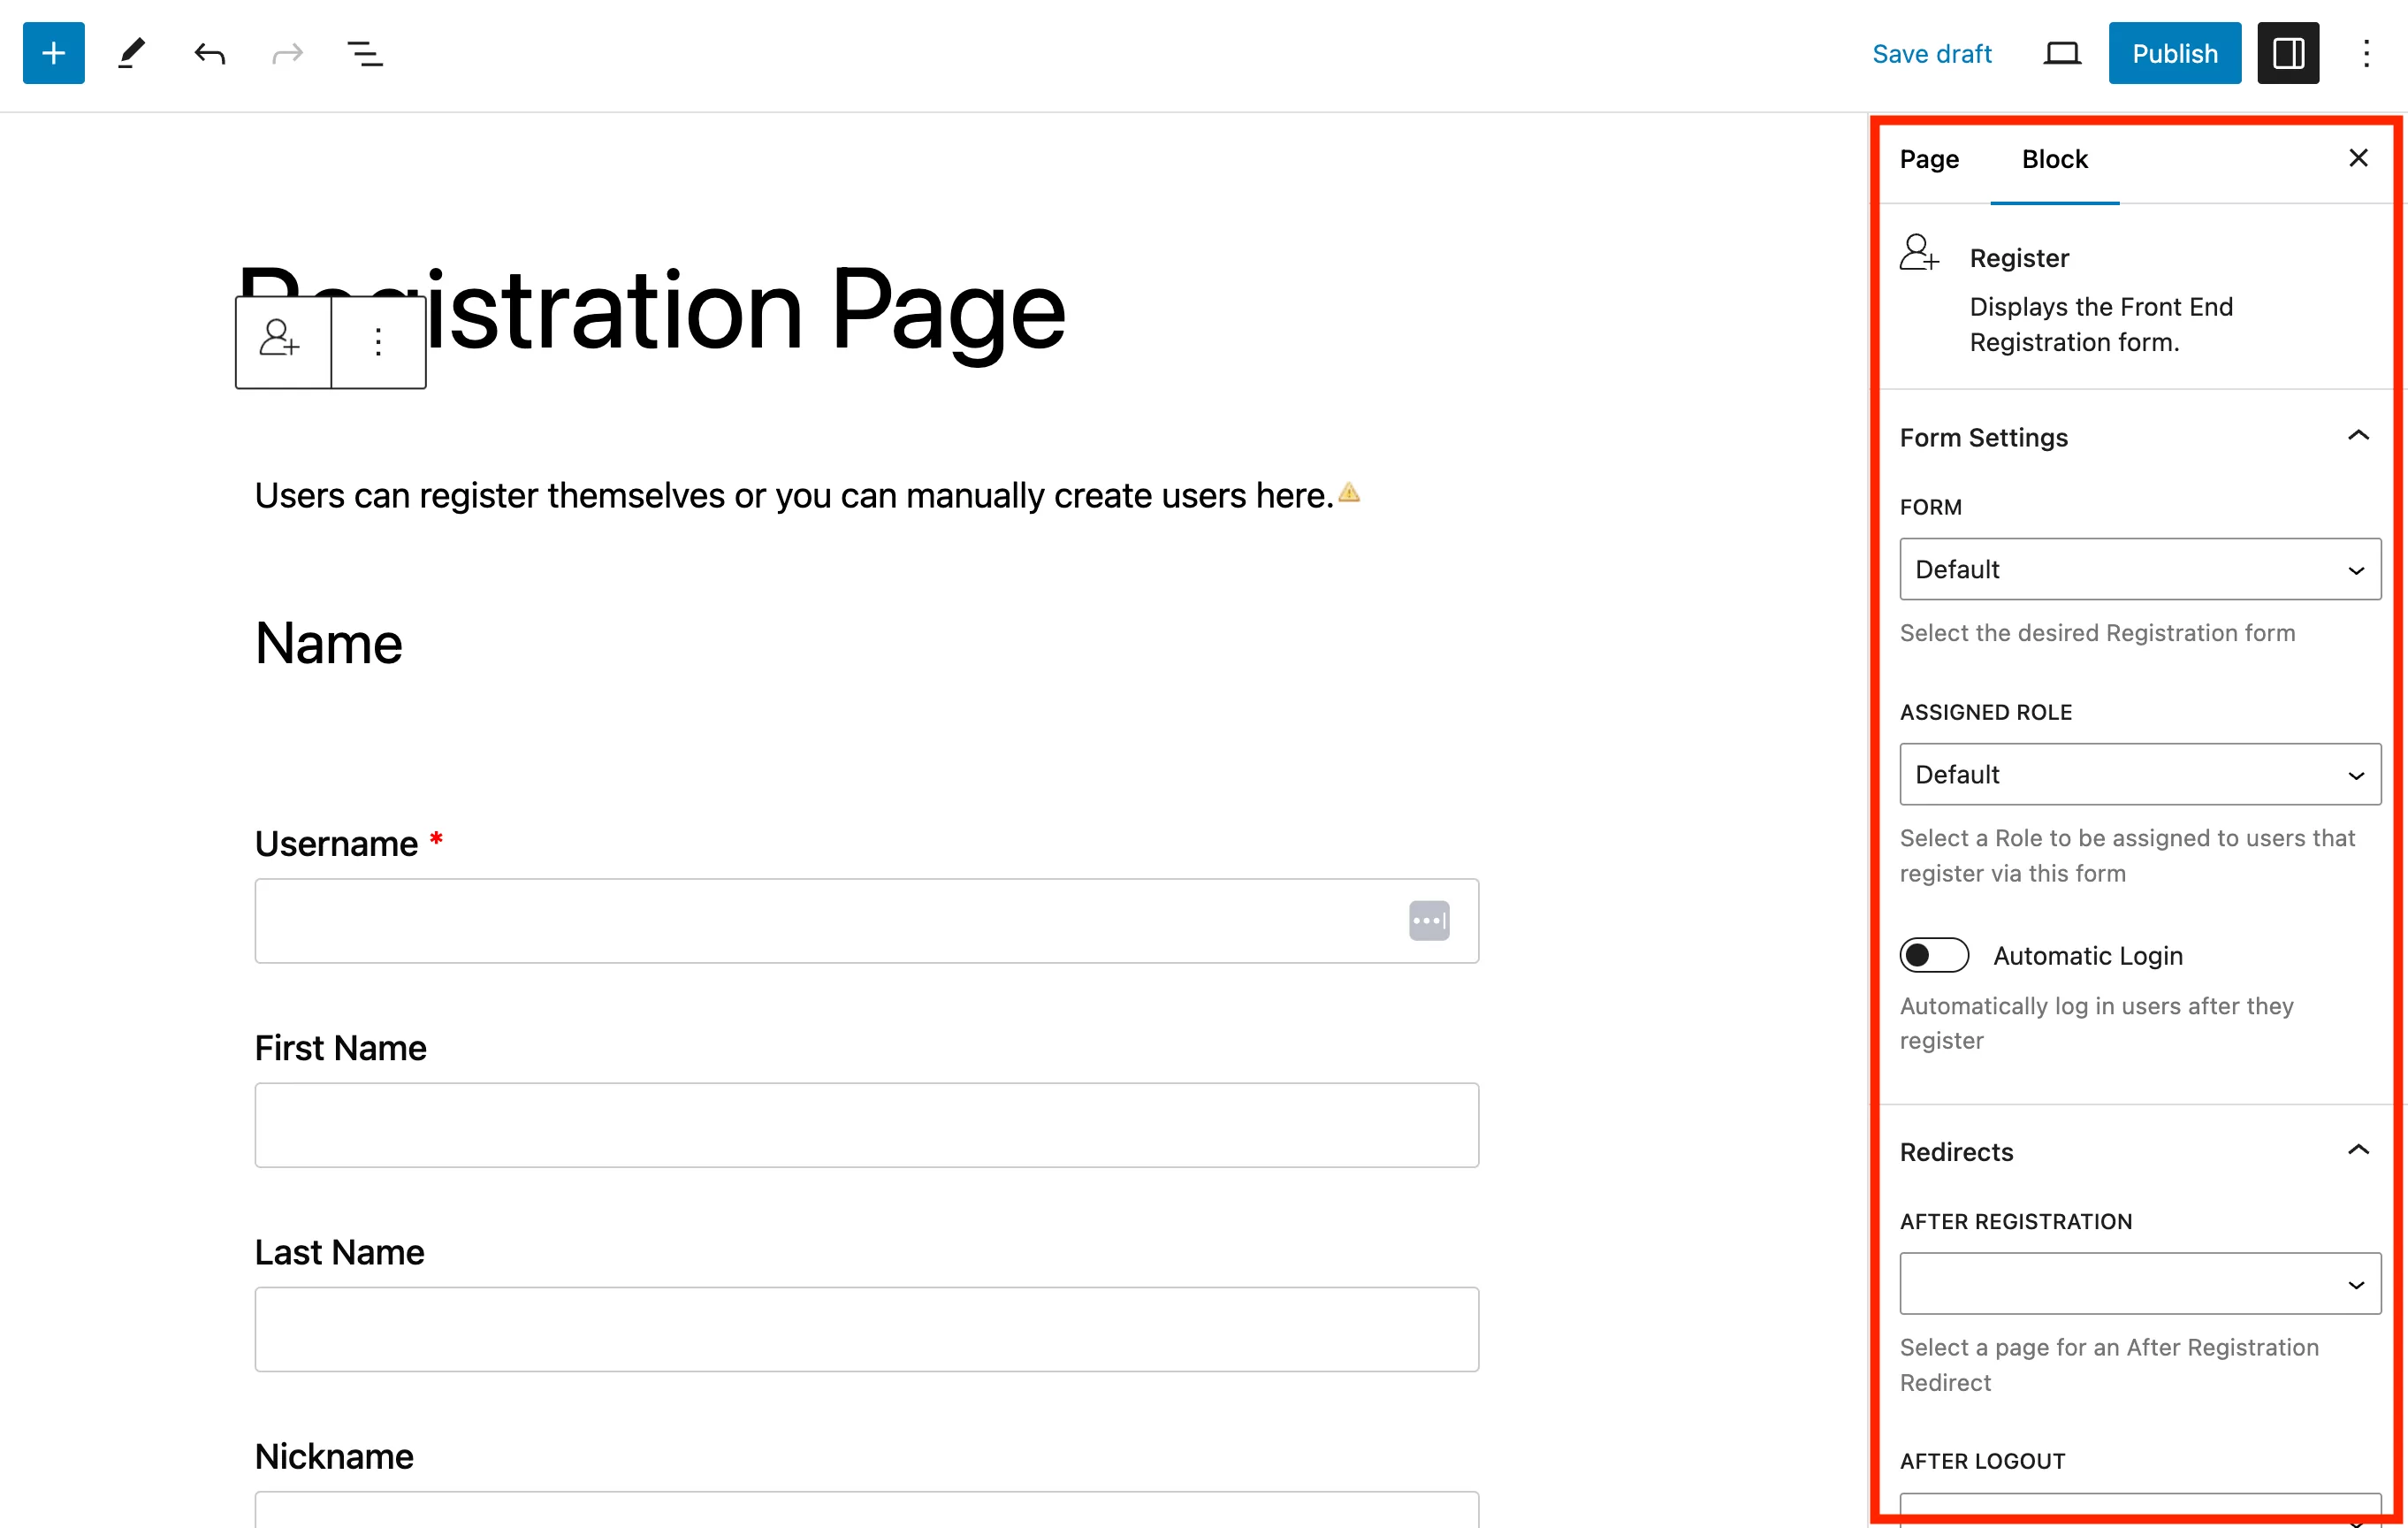Image resolution: width=2408 pixels, height=1528 pixels.
Task: Click the 'Register' block name in sidebar
Action: click(2019, 258)
